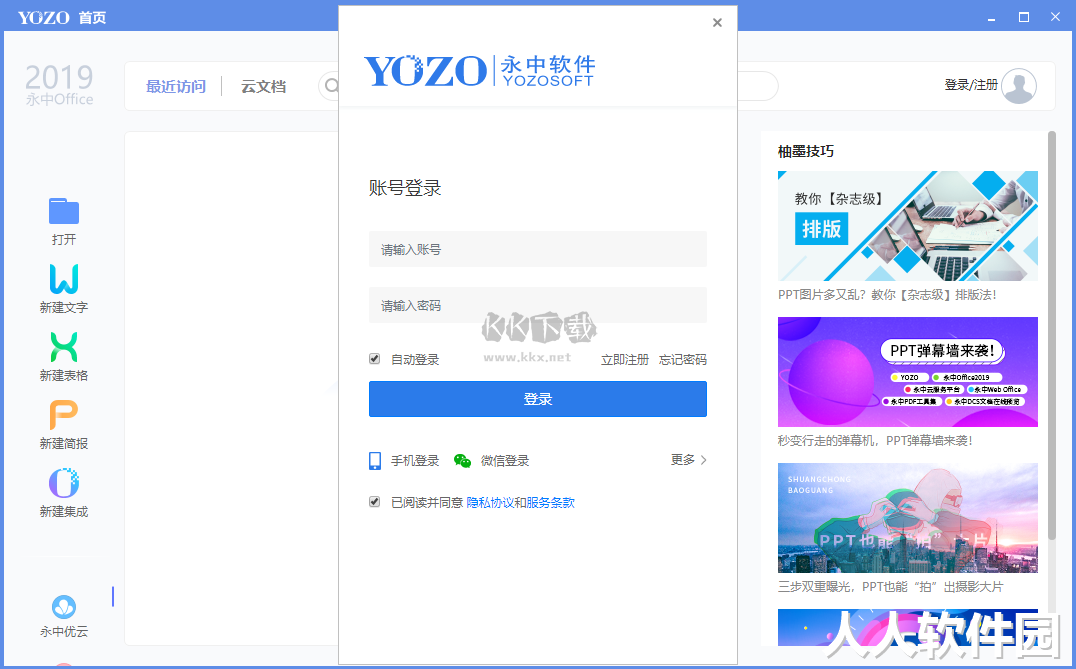Close the login dialog
The width and height of the screenshot is (1076, 669).
click(x=717, y=23)
